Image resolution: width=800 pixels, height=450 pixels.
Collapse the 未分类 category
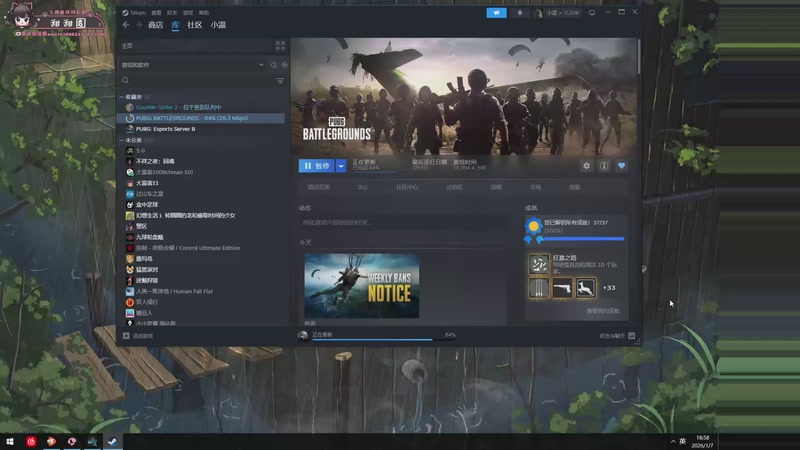[x=122, y=140]
